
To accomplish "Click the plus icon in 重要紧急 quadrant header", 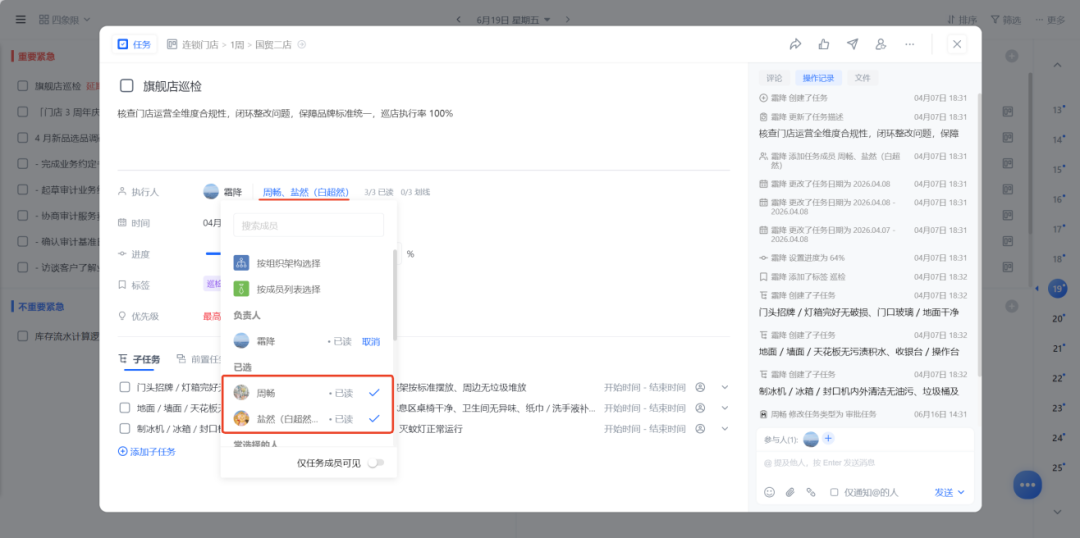I will tap(1010, 56).
